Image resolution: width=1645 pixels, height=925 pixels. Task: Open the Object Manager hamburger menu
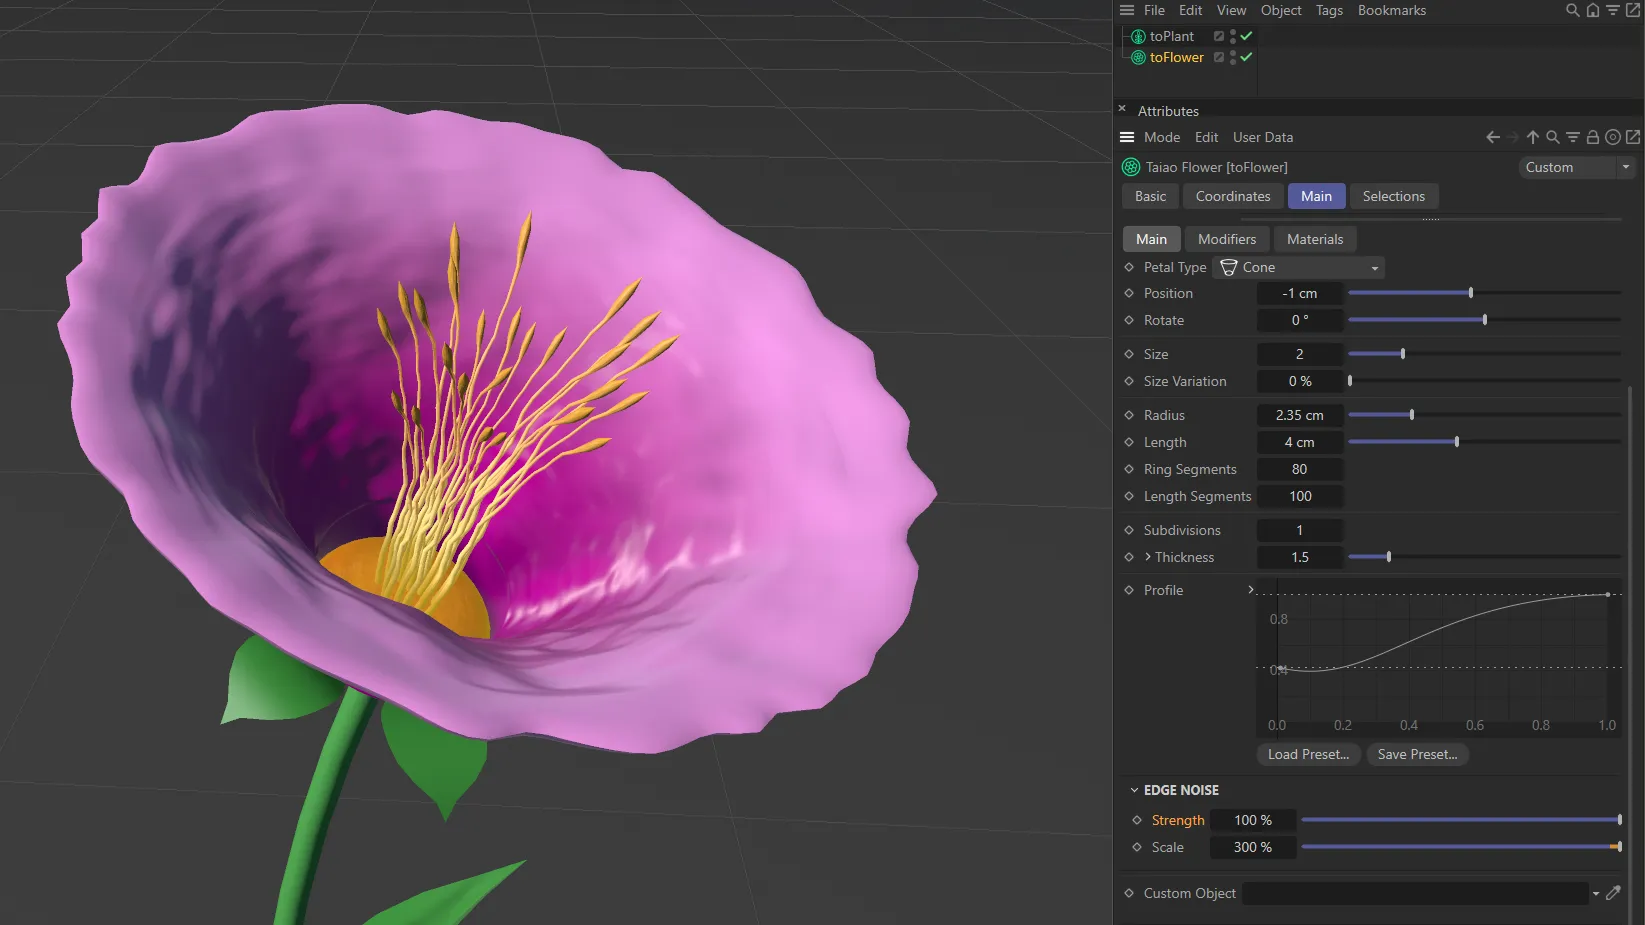pos(1126,10)
